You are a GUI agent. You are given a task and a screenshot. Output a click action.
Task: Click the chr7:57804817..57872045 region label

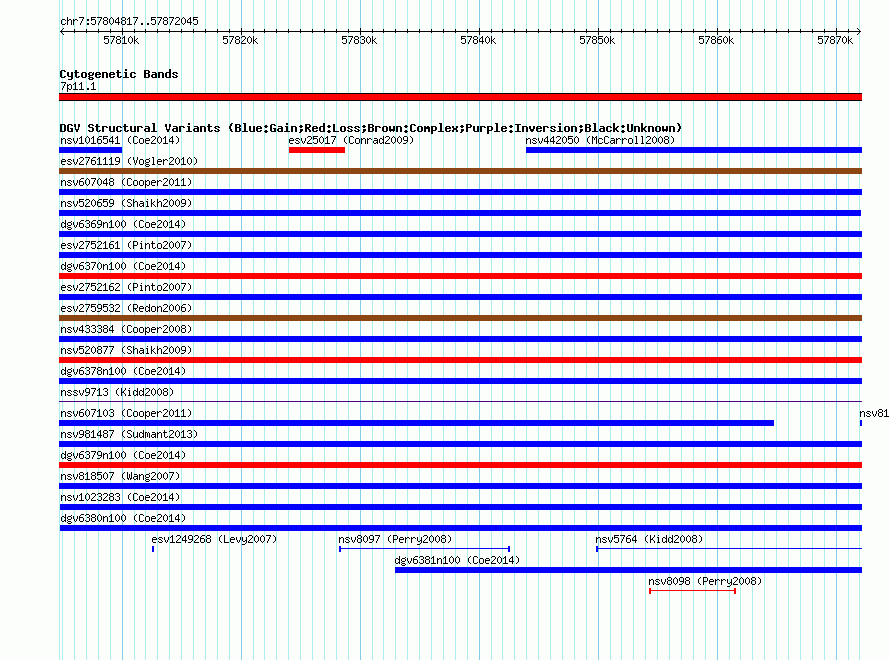(129, 21)
